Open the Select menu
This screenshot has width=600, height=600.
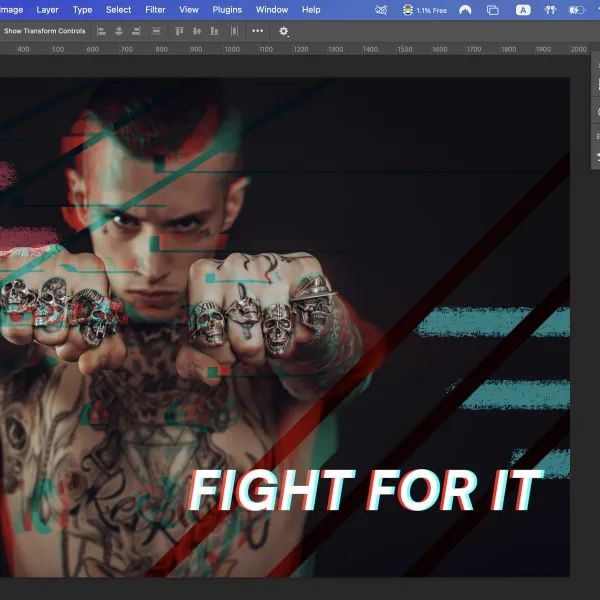pos(119,10)
